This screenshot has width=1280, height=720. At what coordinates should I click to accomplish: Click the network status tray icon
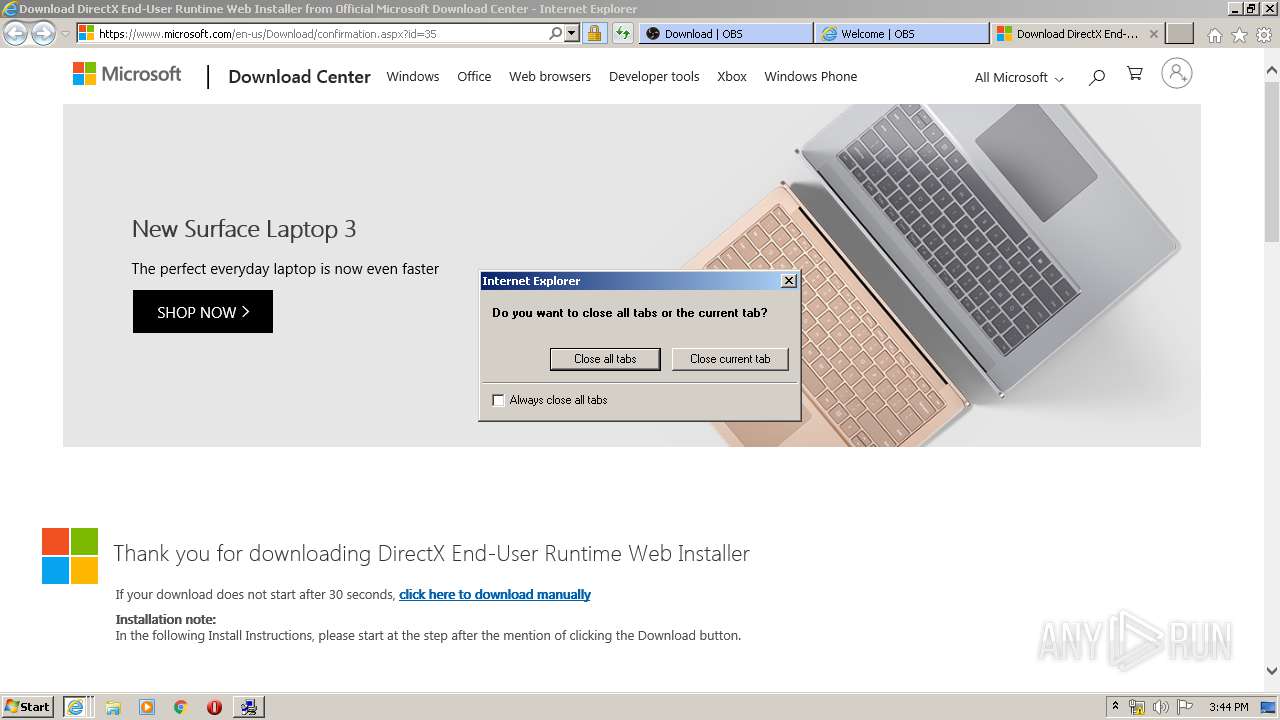[1137, 707]
